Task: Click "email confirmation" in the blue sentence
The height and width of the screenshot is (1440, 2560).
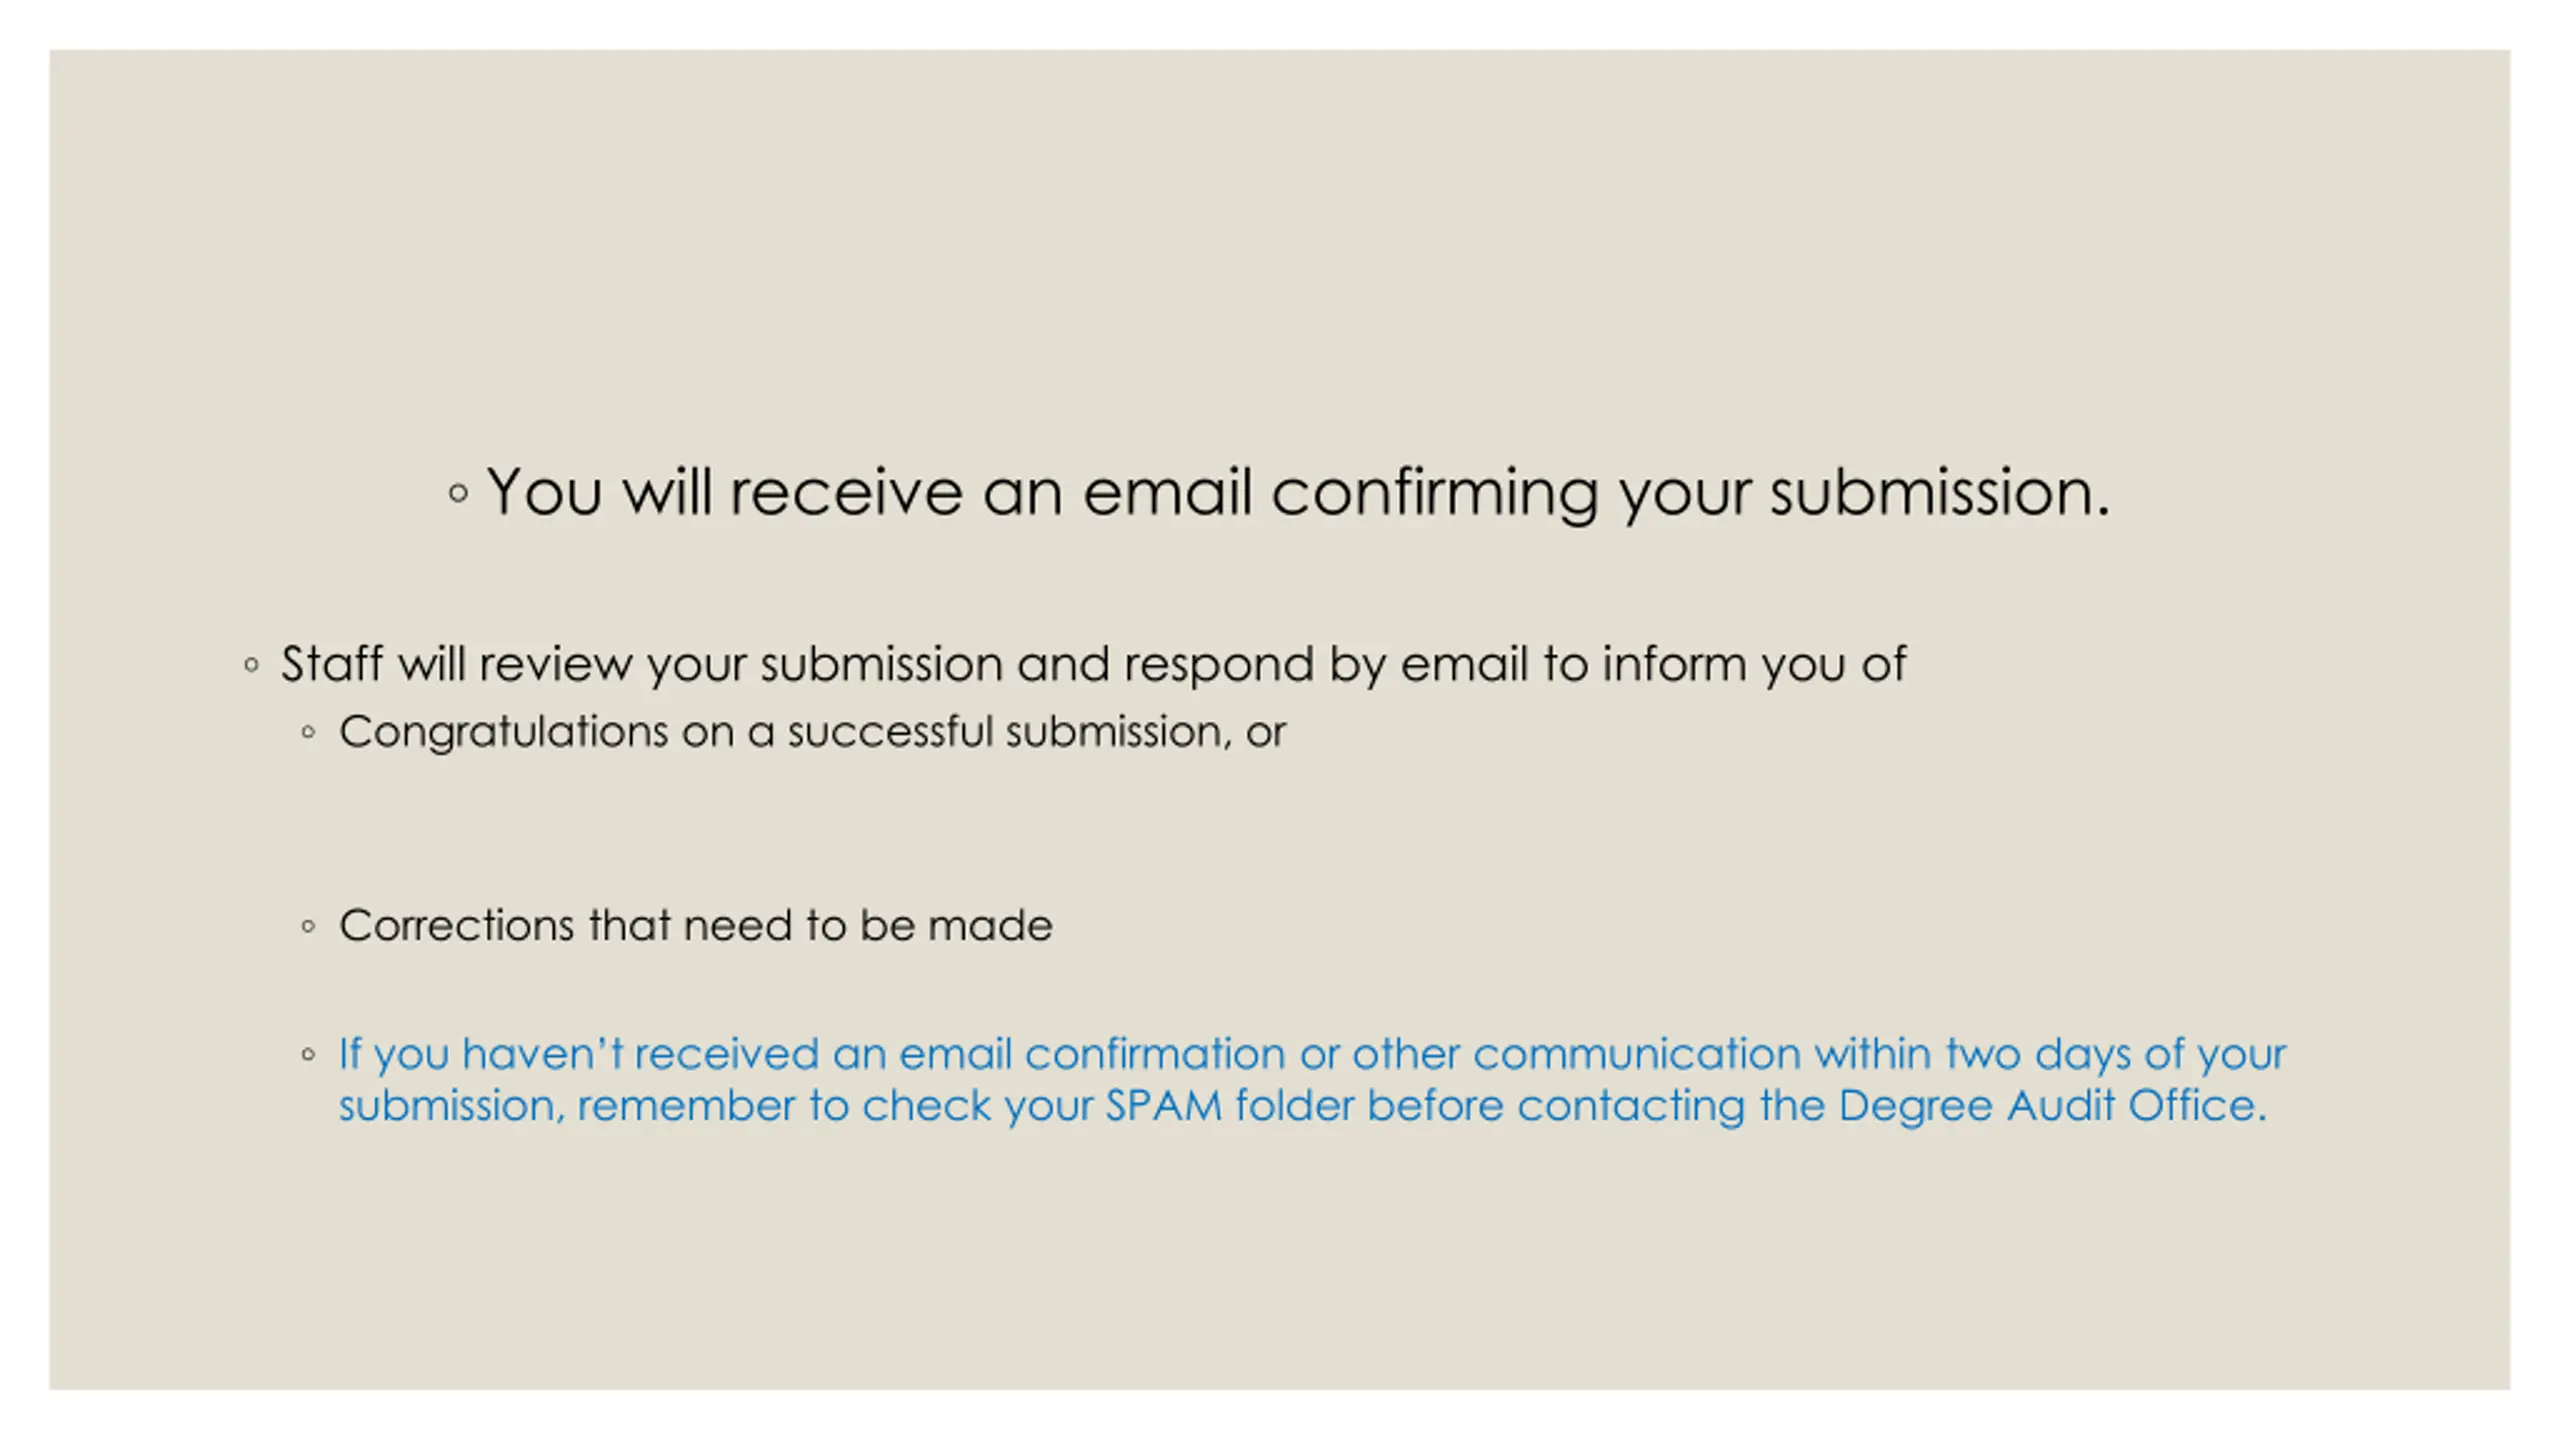Action: pyautogui.click(x=1091, y=1054)
